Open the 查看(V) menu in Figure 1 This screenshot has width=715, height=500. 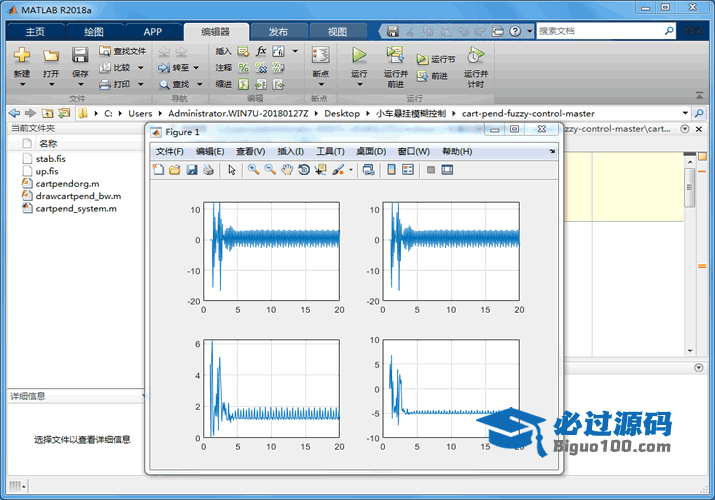point(250,151)
